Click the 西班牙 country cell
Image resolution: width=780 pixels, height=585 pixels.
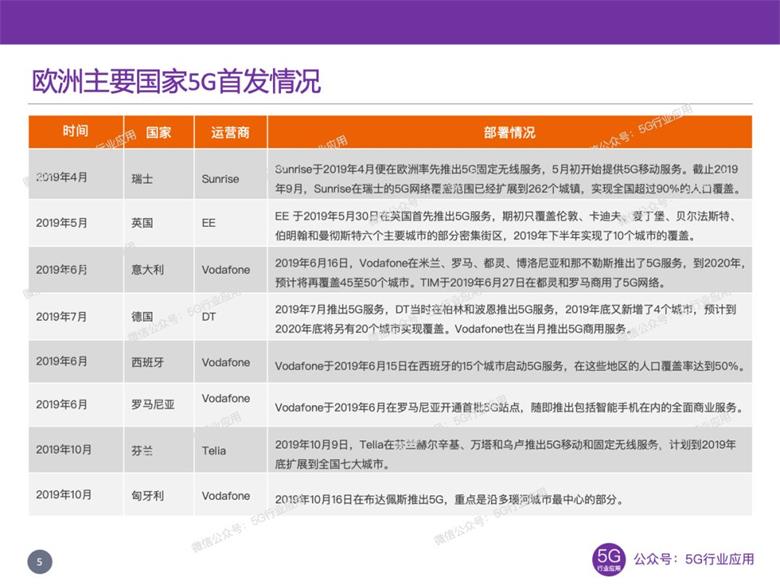click(x=147, y=362)
